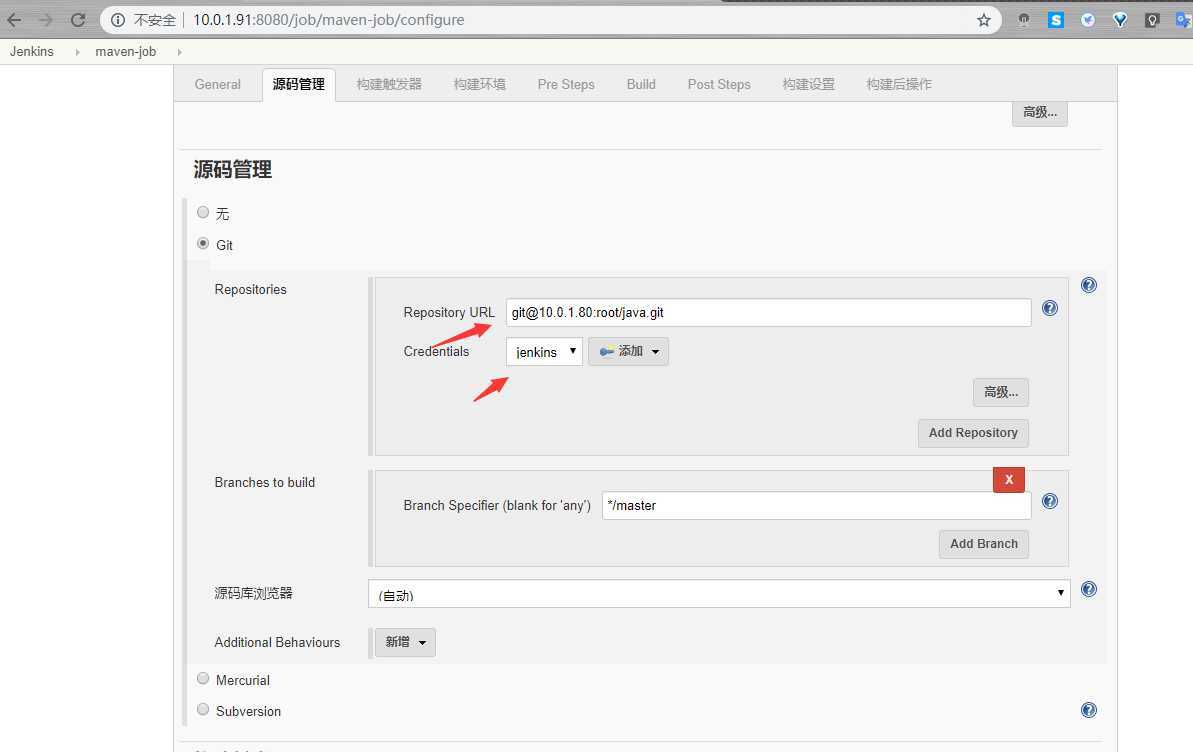Reload the page with refresh icon
The height and width of the screenshot is (752, 1193).
(x=78, y=20)
